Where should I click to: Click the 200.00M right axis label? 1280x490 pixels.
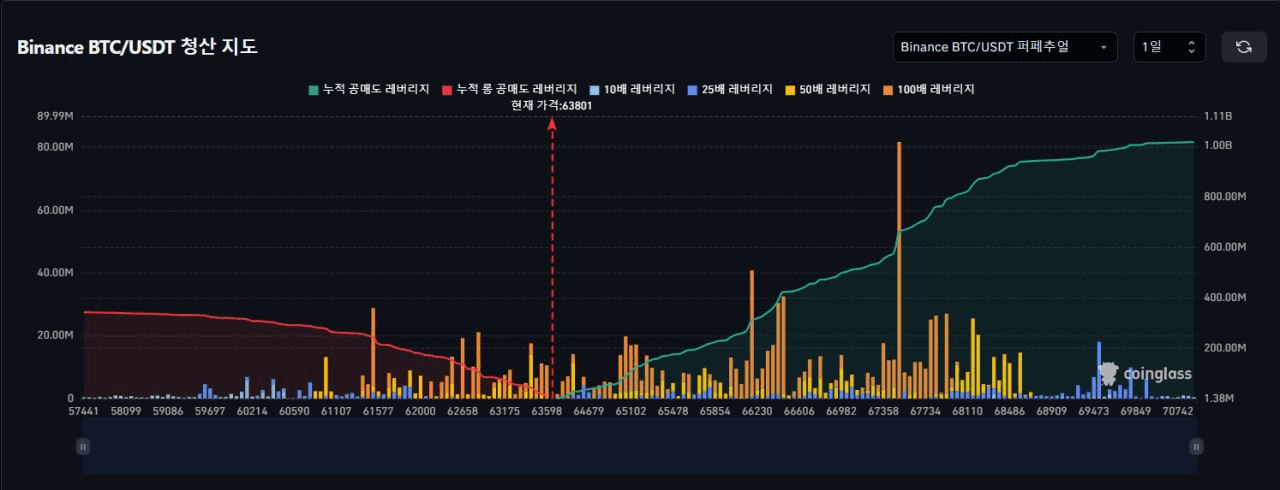[1224, 348]
